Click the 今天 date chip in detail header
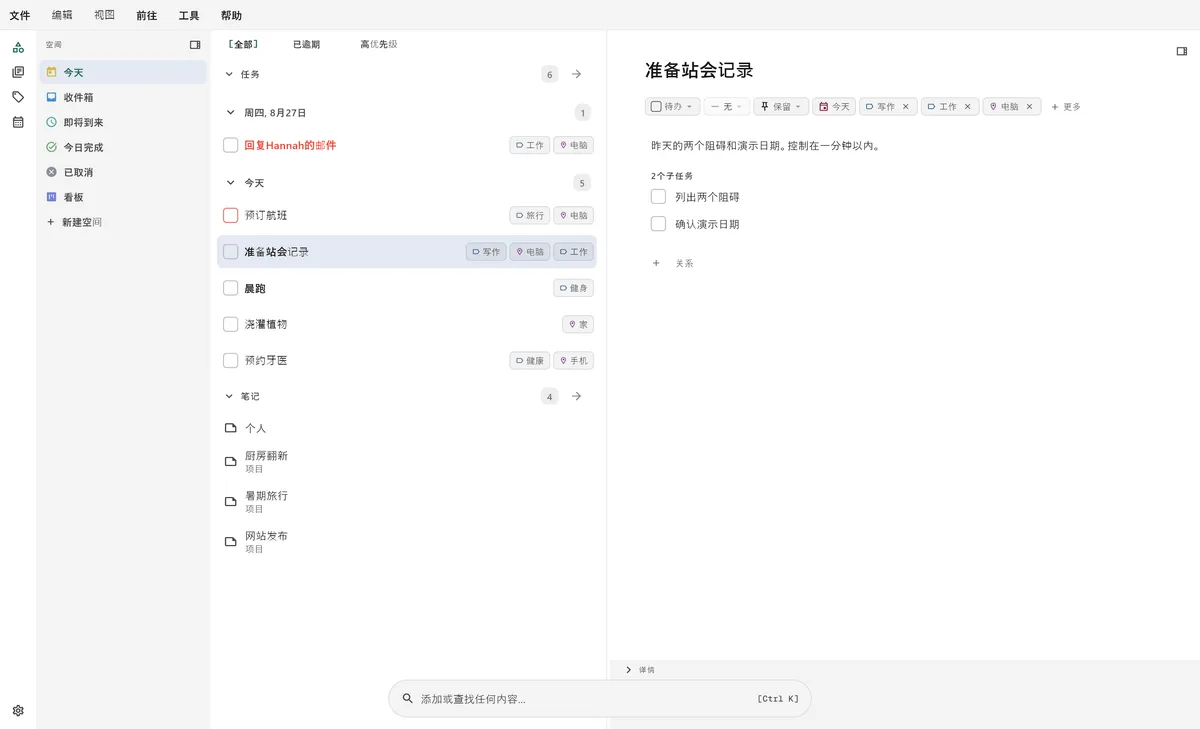 click(834, 106)
